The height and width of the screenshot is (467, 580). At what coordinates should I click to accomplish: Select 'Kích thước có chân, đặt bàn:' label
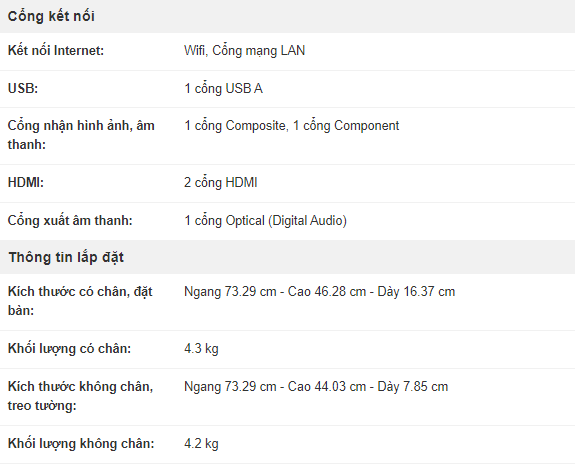80,301
